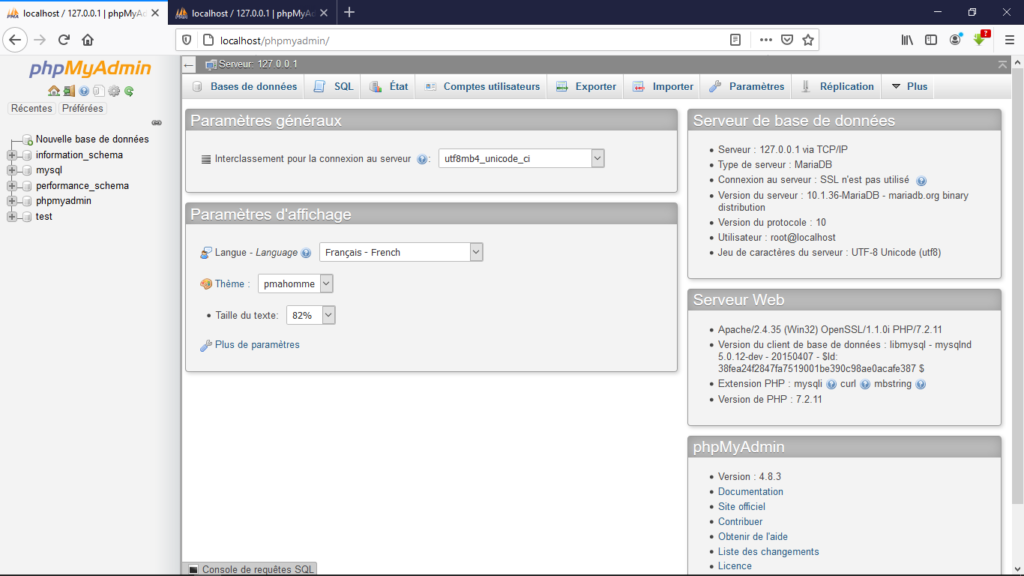Expand the mysql database tree node
The height and width of the screenshot is (576, 1024).
12,170
